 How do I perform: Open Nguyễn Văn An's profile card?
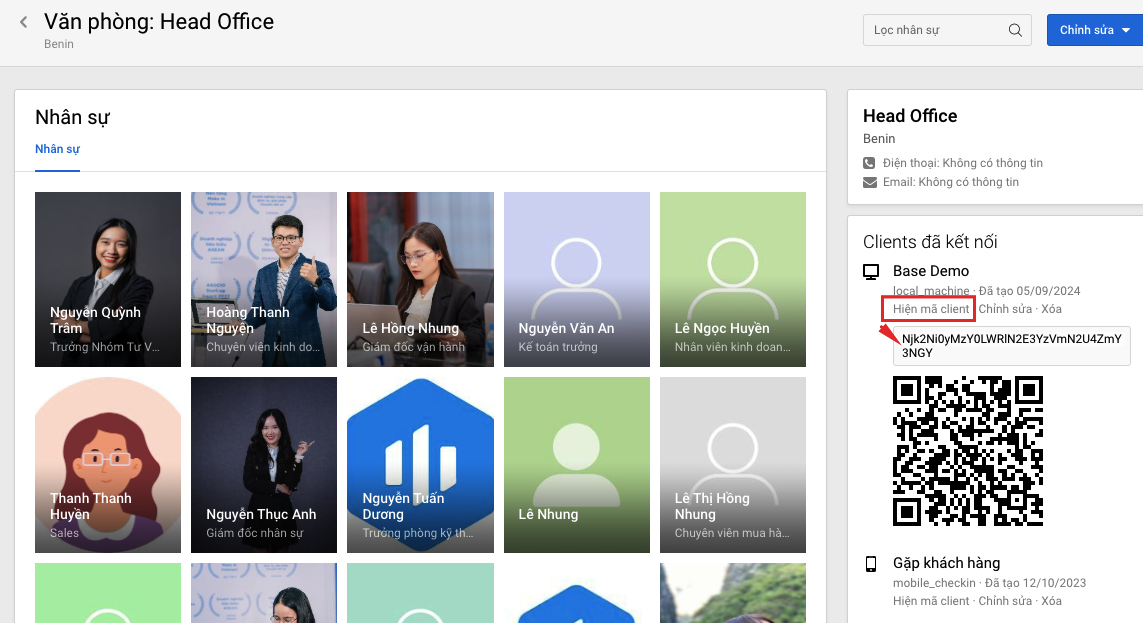point(577,279)
